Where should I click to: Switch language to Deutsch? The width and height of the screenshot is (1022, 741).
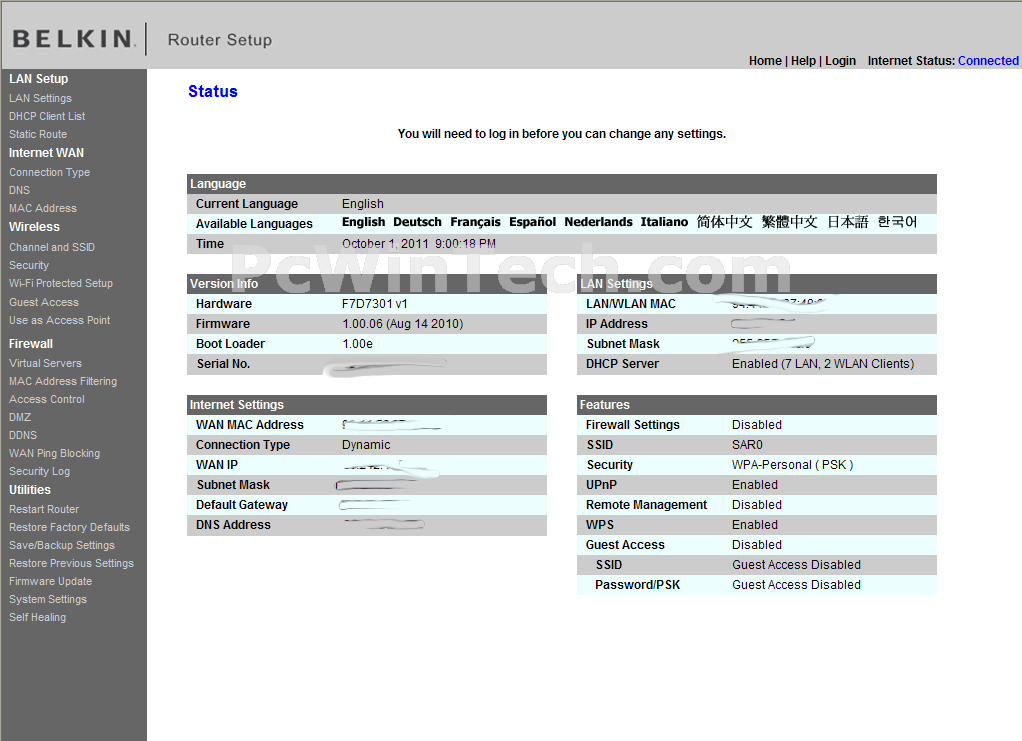417,222
